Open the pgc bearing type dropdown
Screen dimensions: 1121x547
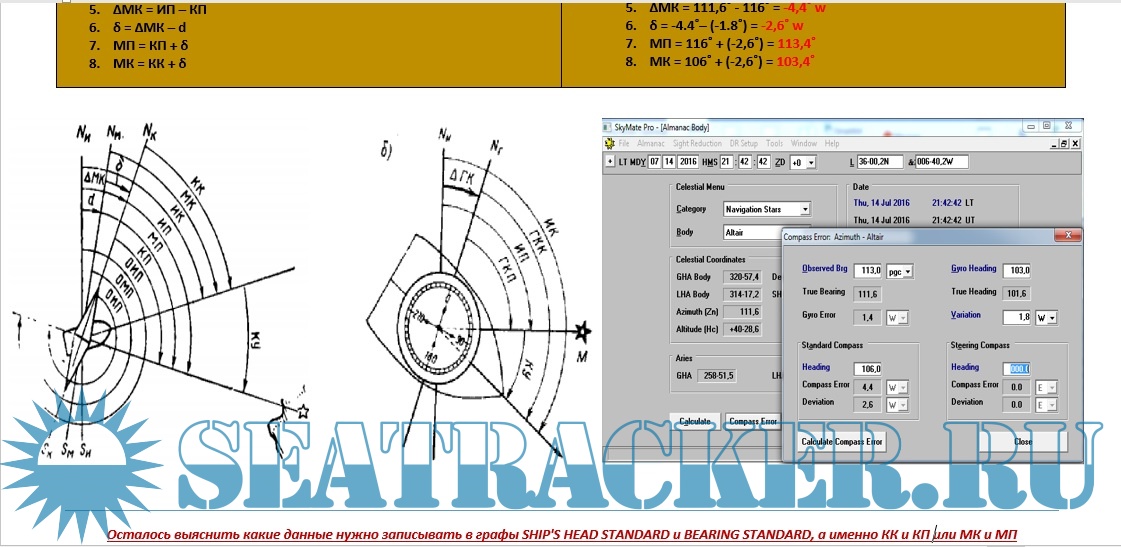[907, 271]
